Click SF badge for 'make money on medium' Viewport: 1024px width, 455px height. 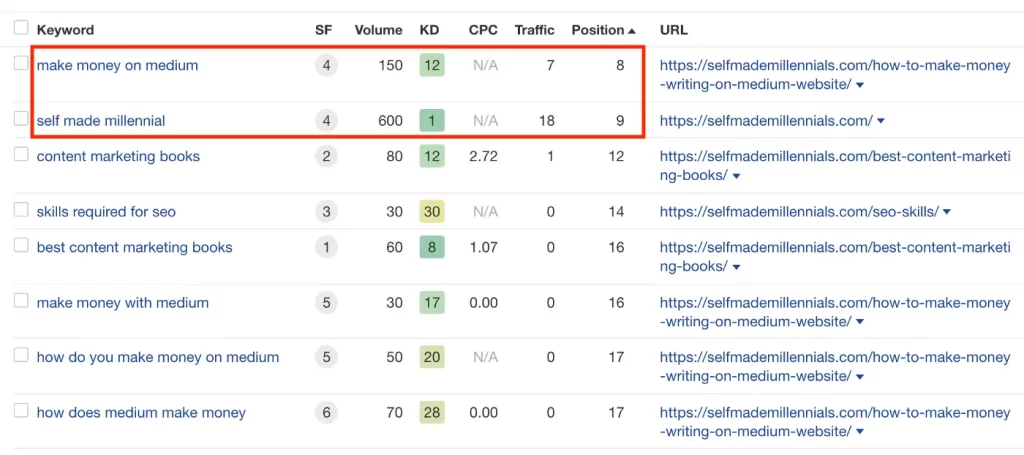(x=325, y=66)
